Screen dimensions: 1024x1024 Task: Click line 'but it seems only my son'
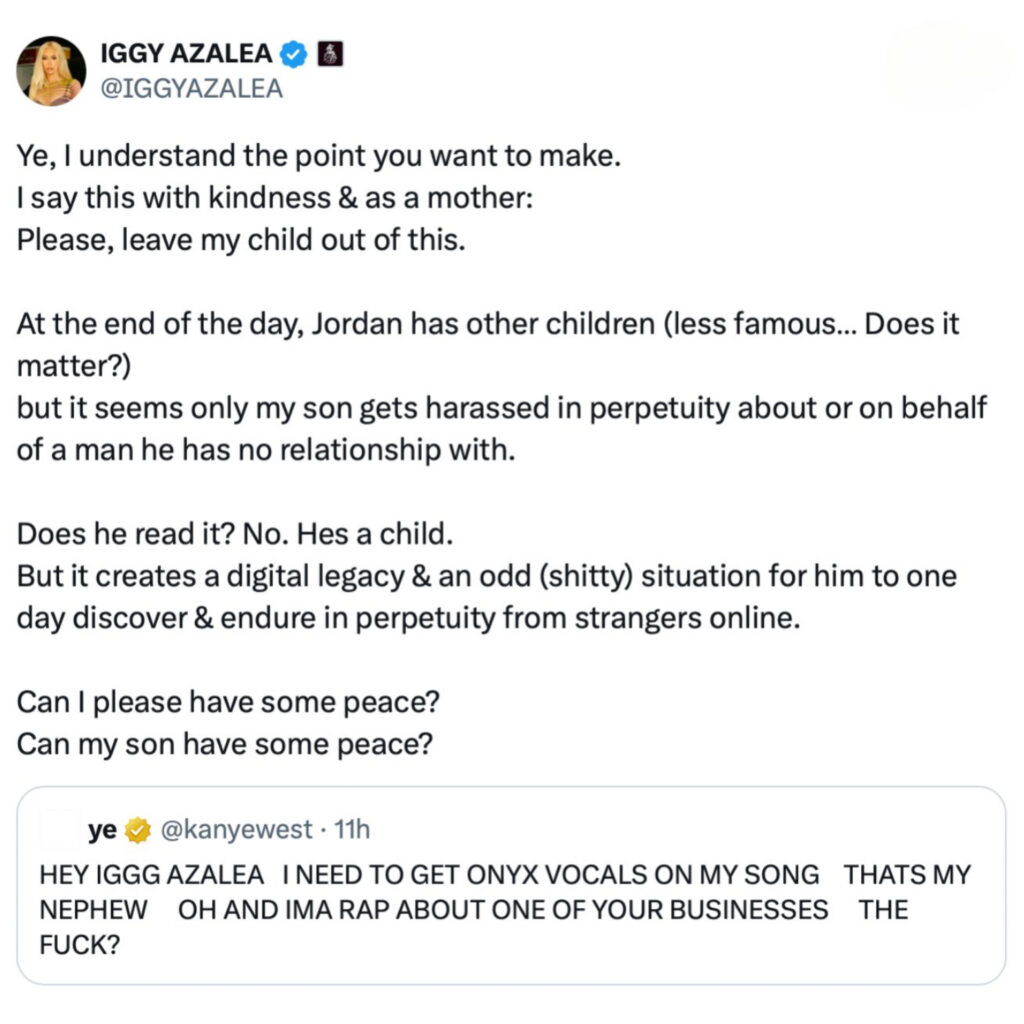coord(502,429)
